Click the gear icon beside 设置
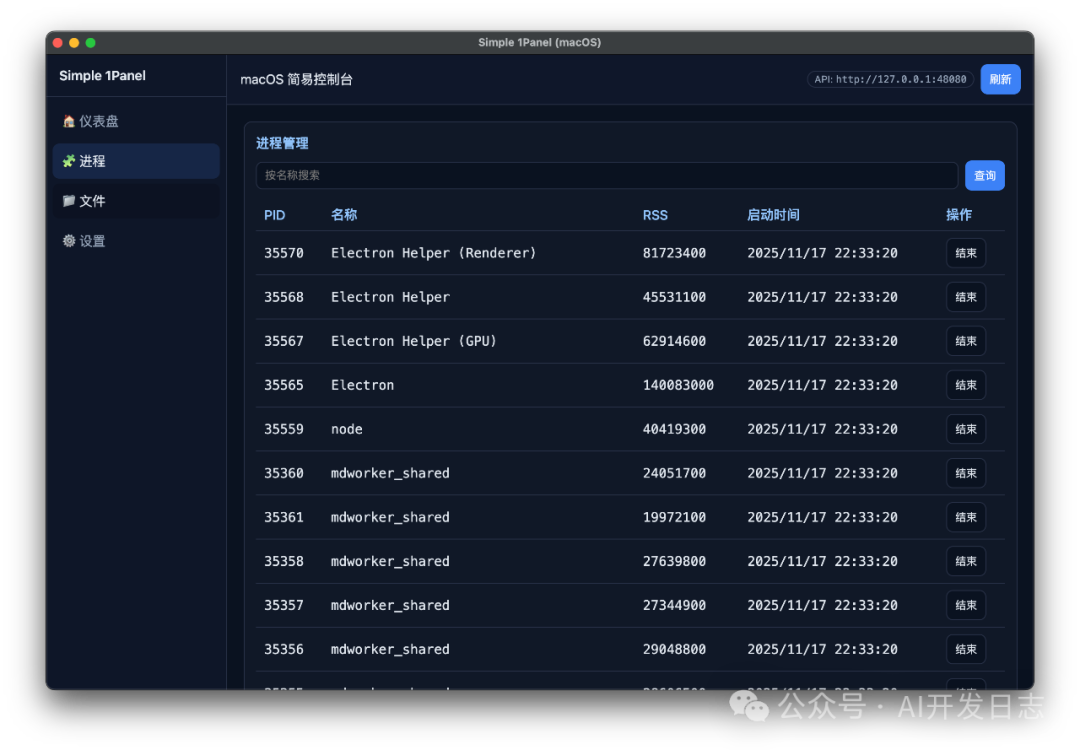1080x750 pixels. click(68, 241)
